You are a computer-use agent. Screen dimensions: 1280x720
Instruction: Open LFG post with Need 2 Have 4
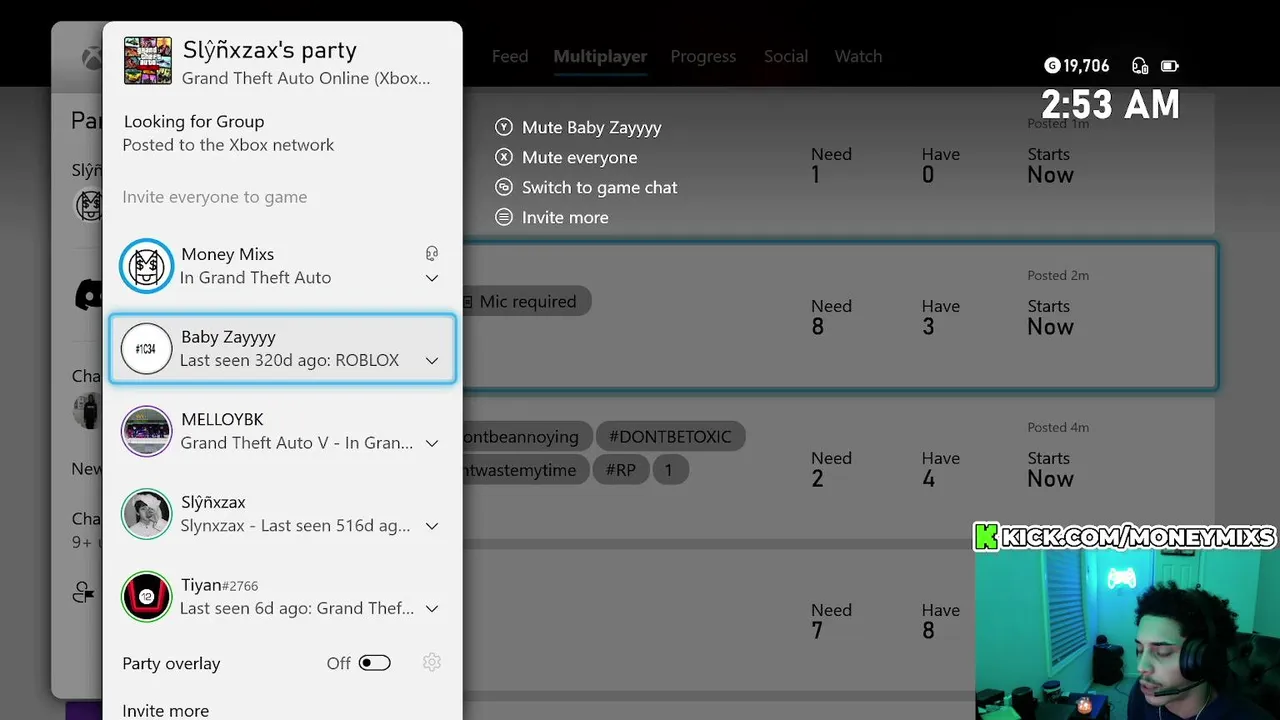[x=840, y=468]
